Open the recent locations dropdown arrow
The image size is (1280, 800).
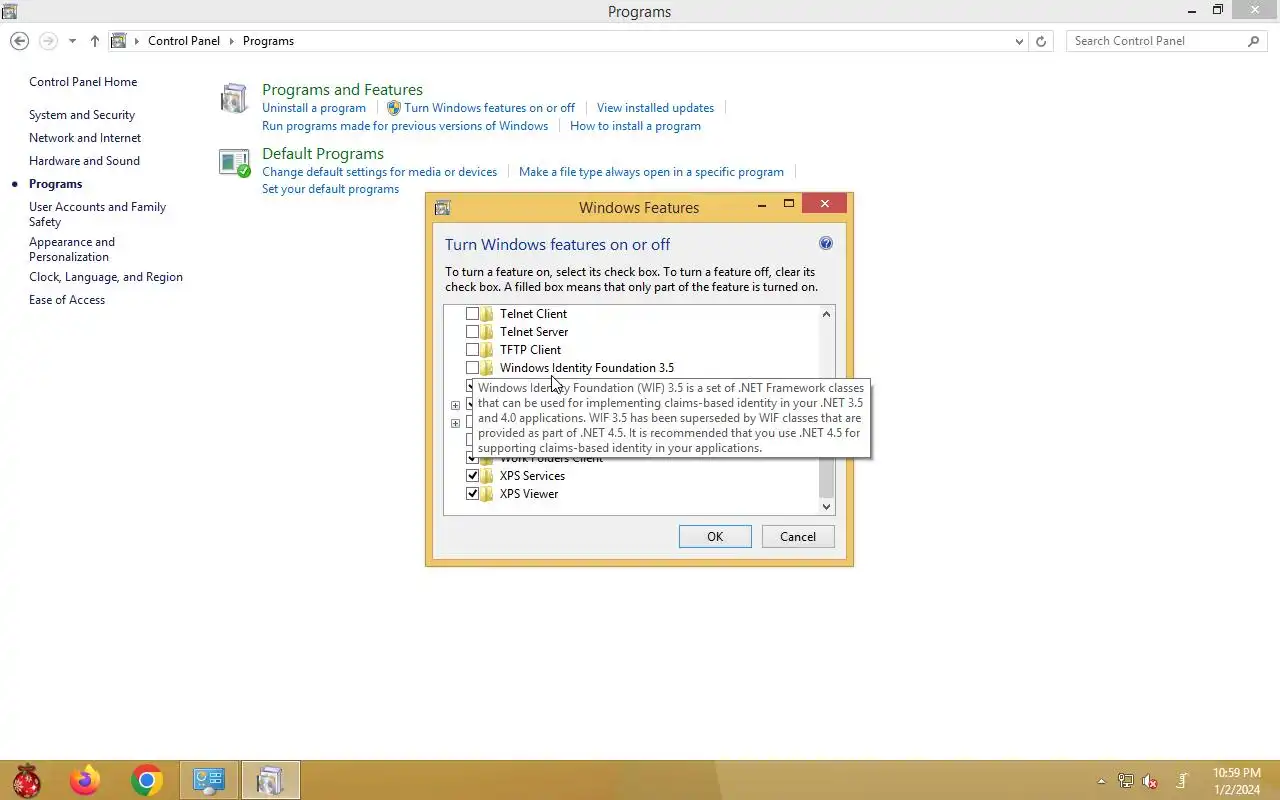(72, 41)
